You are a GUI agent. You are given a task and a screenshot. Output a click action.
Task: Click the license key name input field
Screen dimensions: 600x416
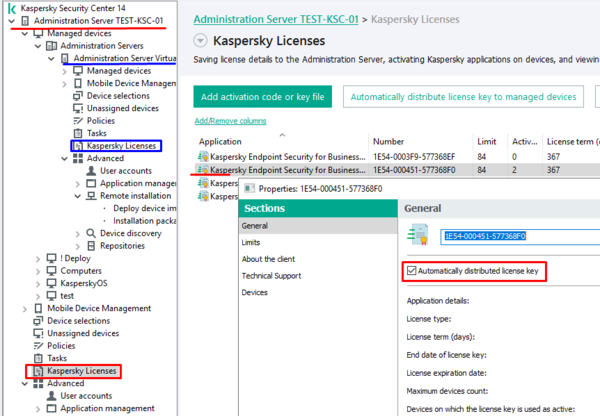(520, 237)
